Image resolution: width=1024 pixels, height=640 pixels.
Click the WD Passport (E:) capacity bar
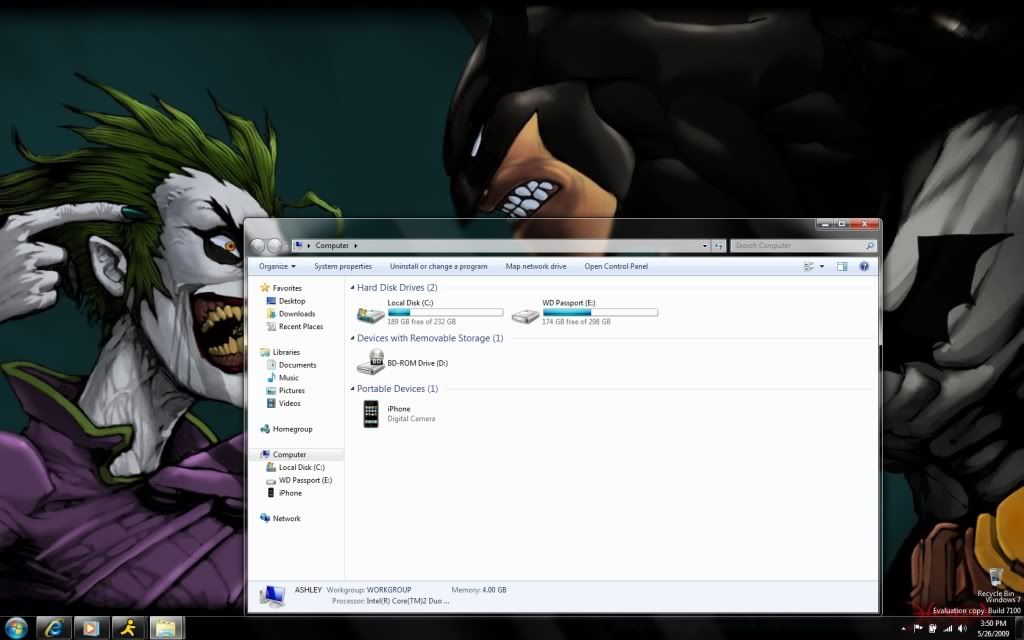coord(600,313)
